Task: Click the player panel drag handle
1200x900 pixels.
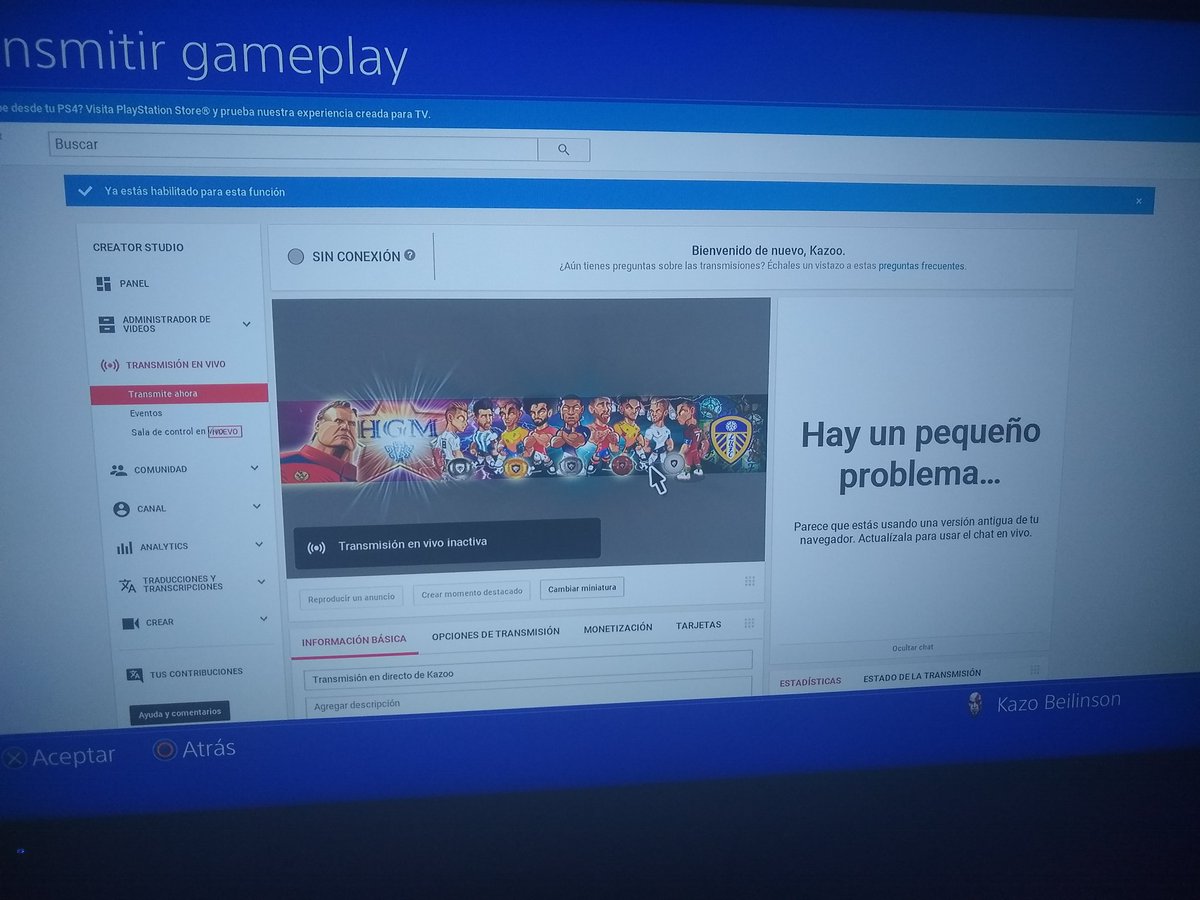Action: 749,581
